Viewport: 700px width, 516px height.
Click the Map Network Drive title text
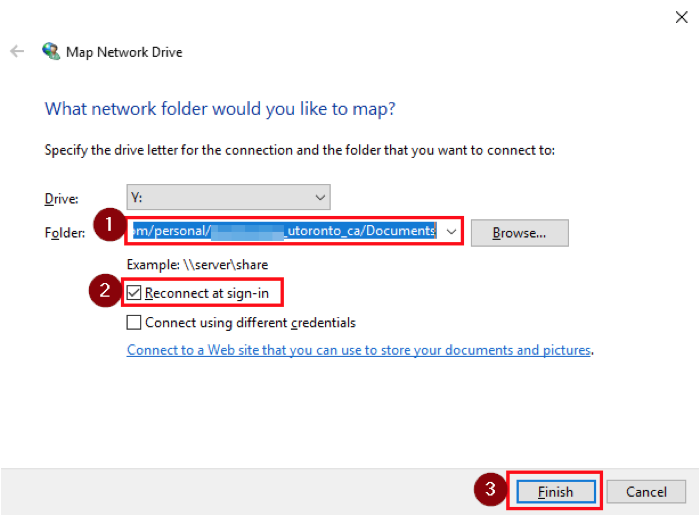124,52
